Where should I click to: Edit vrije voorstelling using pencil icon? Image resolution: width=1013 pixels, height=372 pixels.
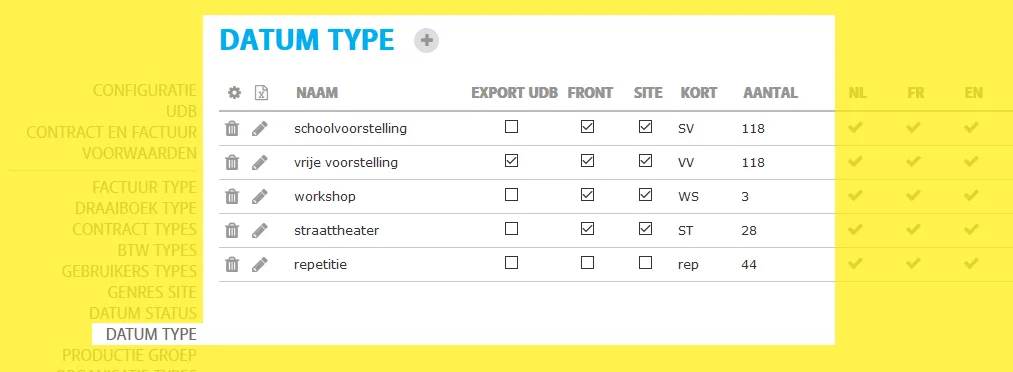pos(259,162)
